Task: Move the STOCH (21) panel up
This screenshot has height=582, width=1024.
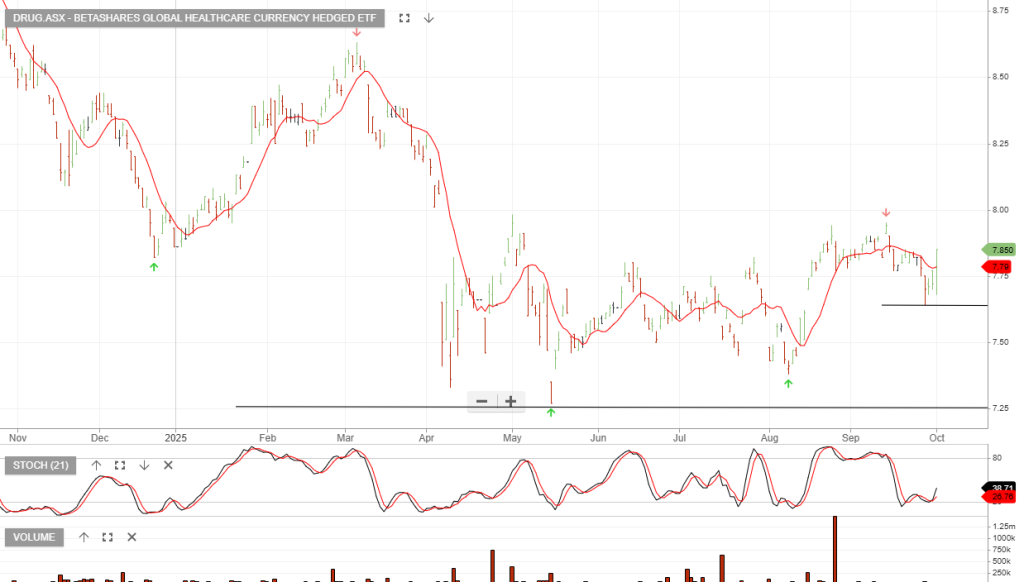Action: [x=97, y=465]
